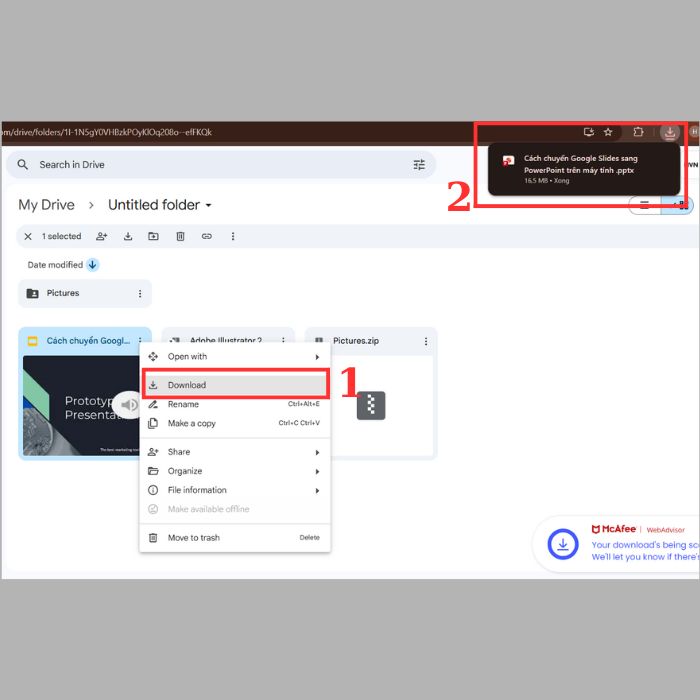
Task: Open downloaded pptx file in downloads popup
Action: 584,169
